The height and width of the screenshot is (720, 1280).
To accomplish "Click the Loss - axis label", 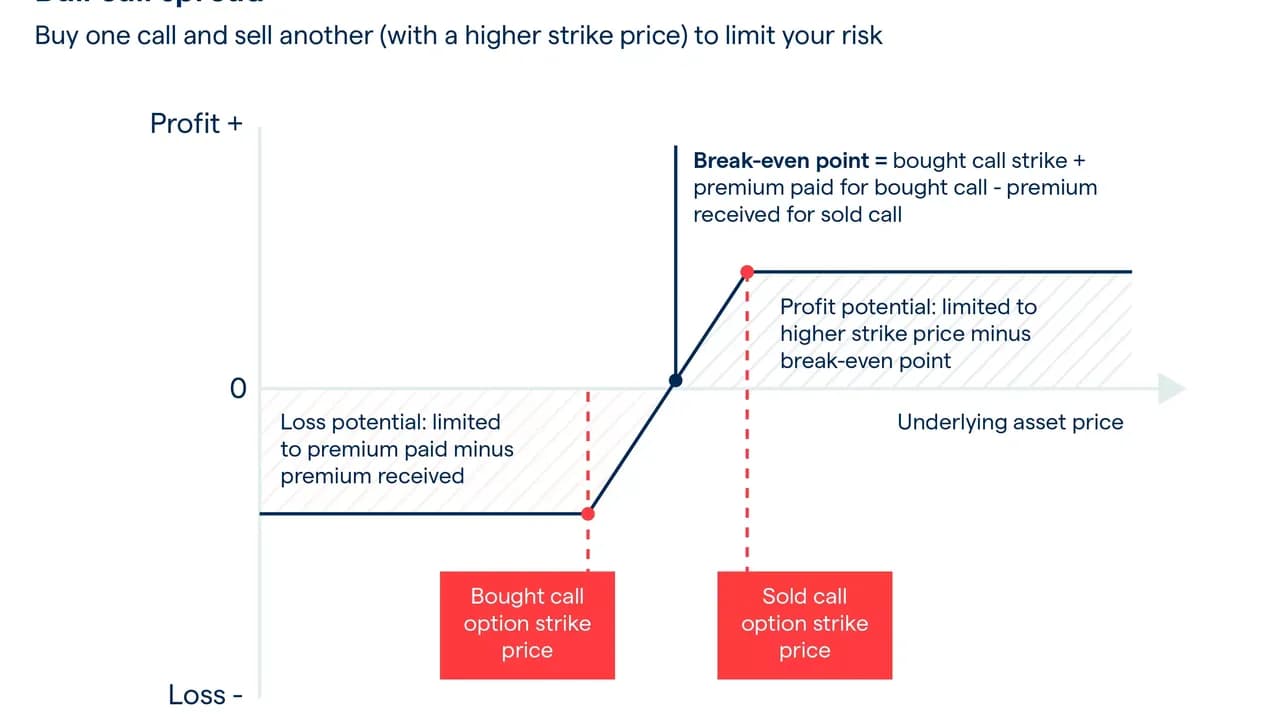I will (205, 694).
